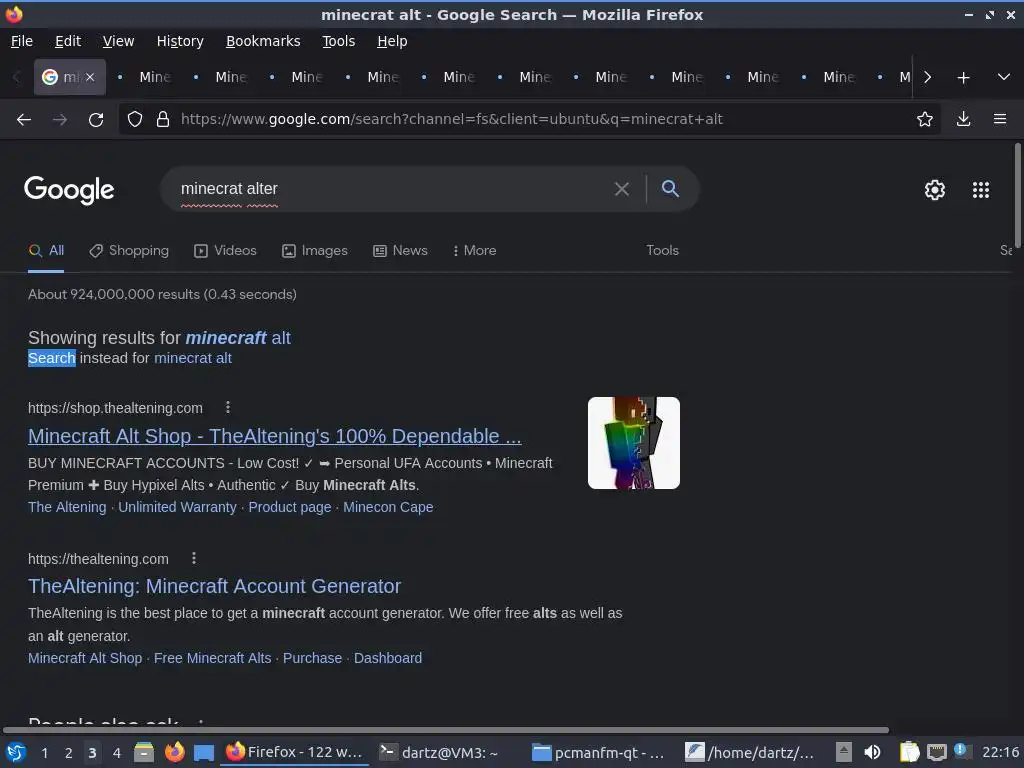Image resolution: width=1024 pixels, height=768 pixels.
Task: Switch to the All results tab
Action: point(46,251)
